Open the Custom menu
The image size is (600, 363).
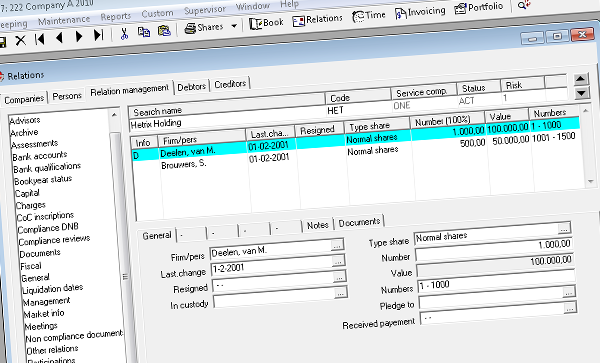(x=157, y=14)
